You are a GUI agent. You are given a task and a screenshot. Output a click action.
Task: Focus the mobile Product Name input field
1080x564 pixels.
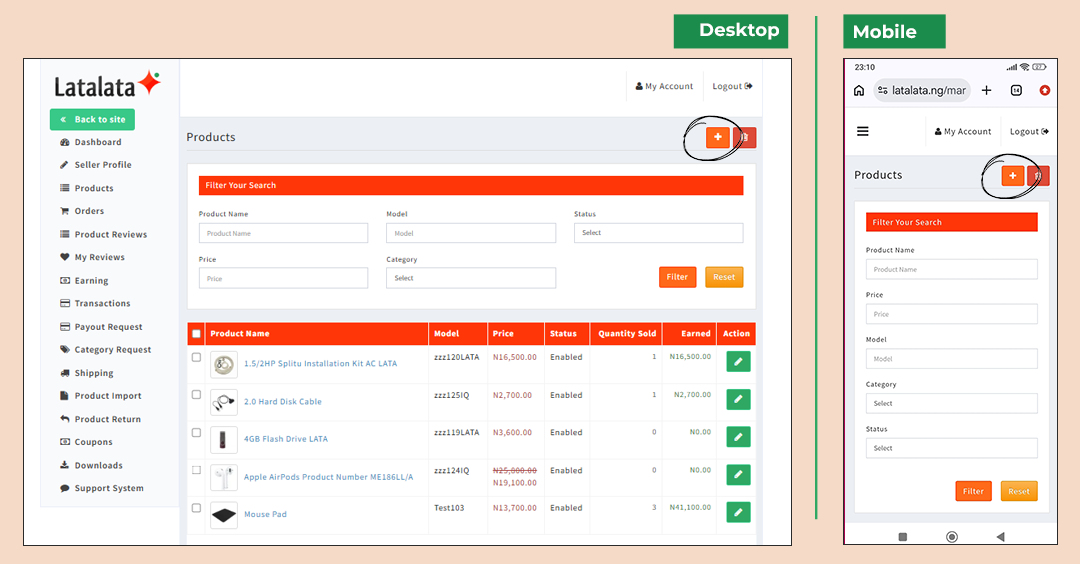tap(951, 269)
